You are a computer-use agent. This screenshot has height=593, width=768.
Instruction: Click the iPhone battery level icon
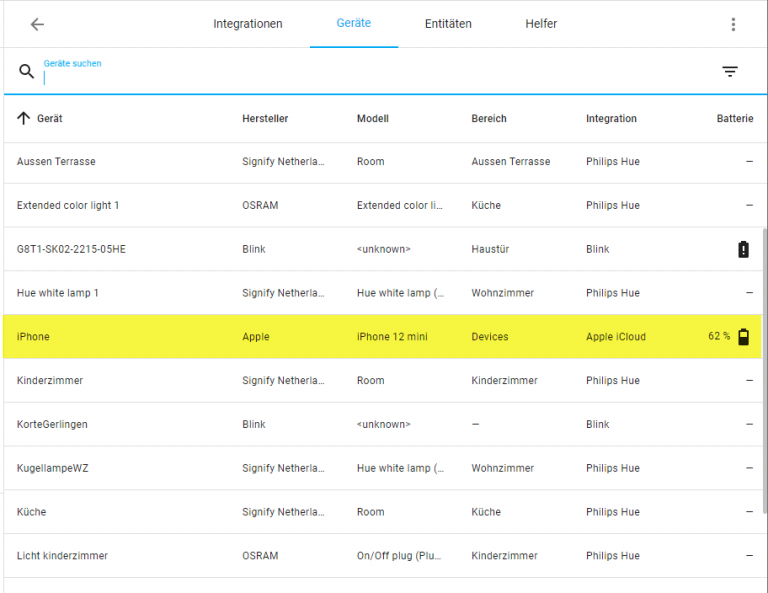pos(743,337)
